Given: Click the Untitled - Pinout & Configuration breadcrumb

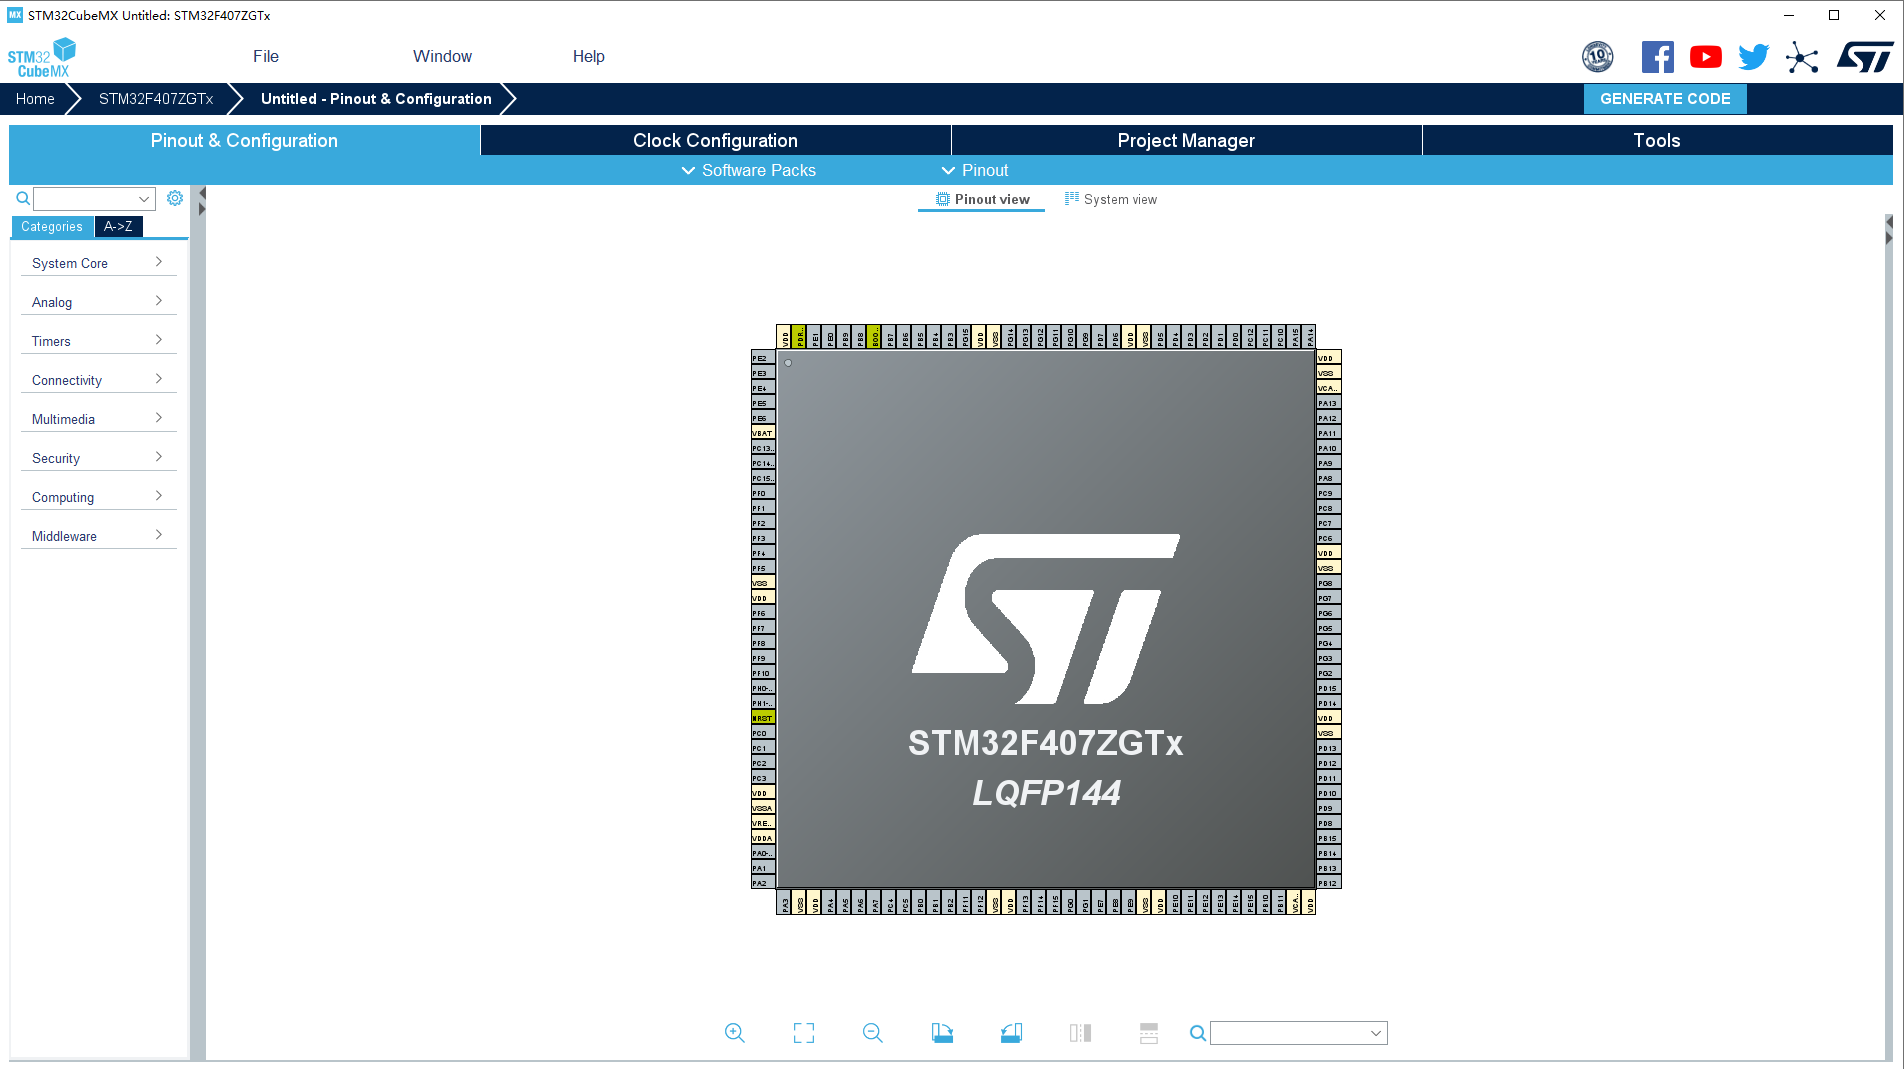Looking at the screenshot, I should 376,98.
